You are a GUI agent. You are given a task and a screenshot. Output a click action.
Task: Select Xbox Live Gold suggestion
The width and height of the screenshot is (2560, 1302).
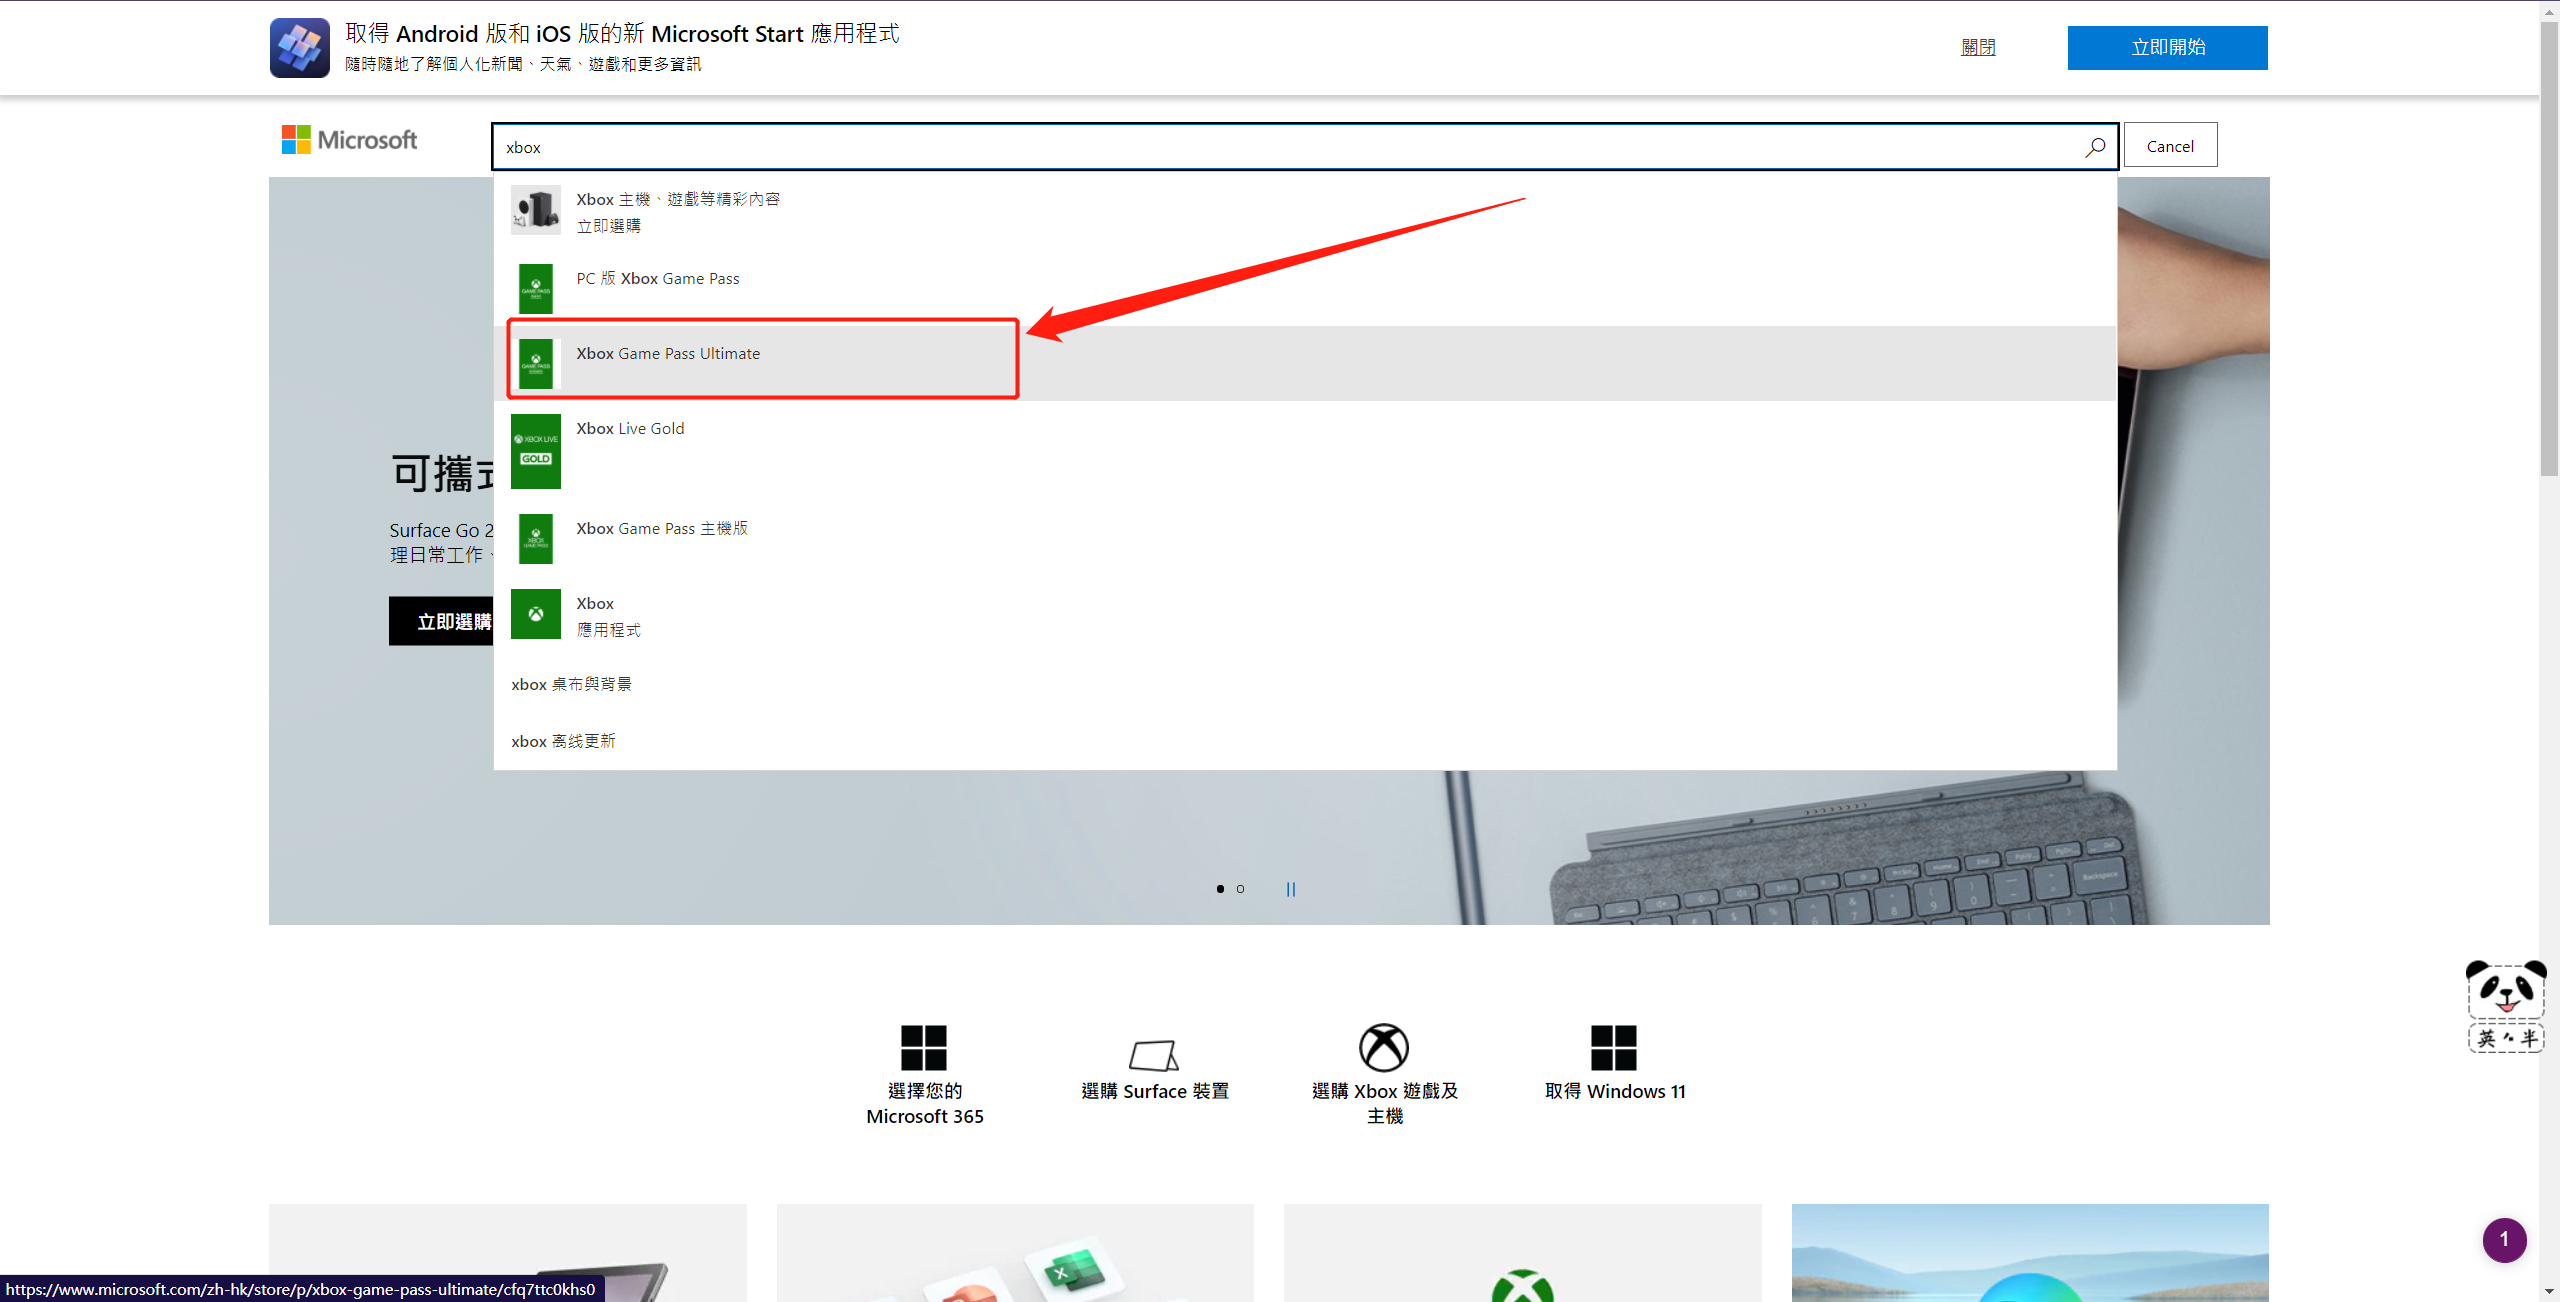click(x=1305, y=451)
